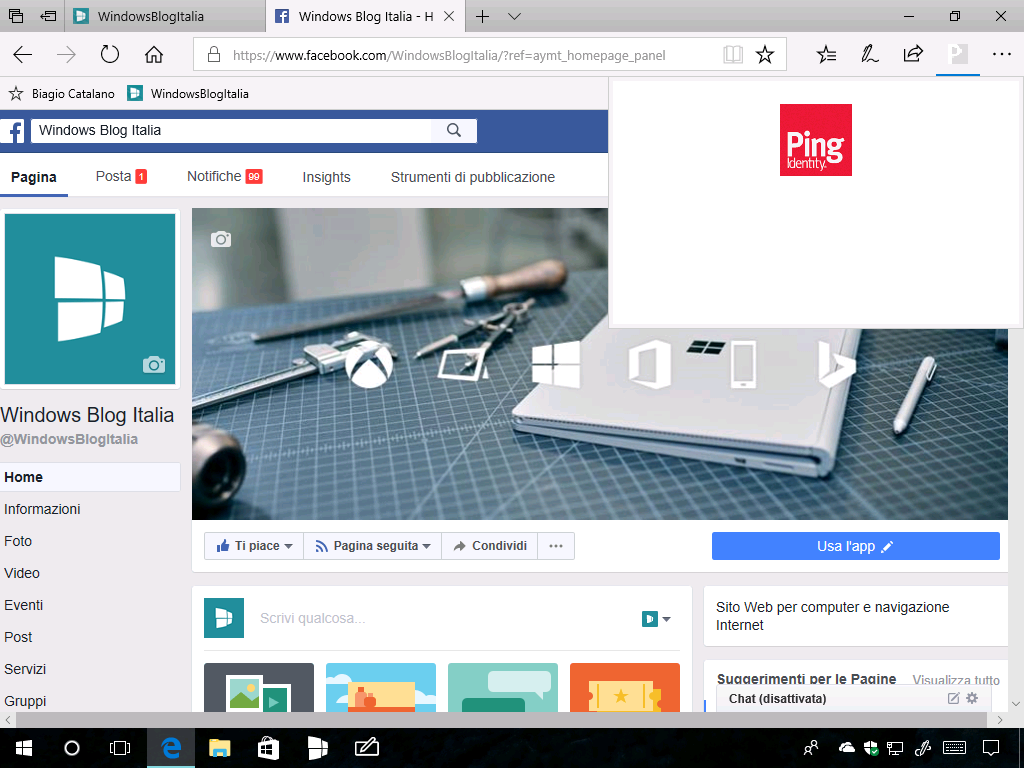Screen dimensions: 1024x768
Task: Close the Windows Blog Italia Facebook tab
Action: (449, 16)
